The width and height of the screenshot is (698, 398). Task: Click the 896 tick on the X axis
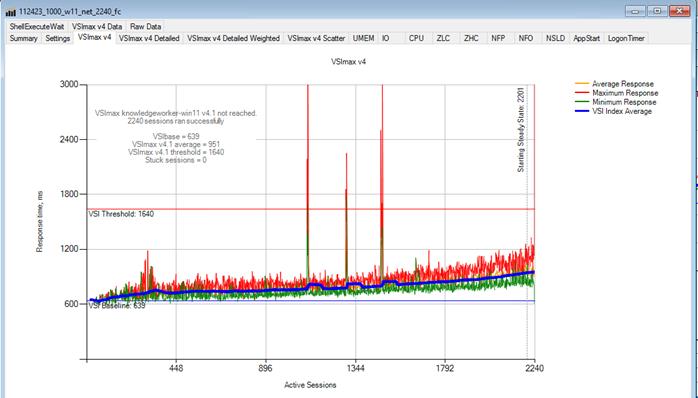coord(266,369)
